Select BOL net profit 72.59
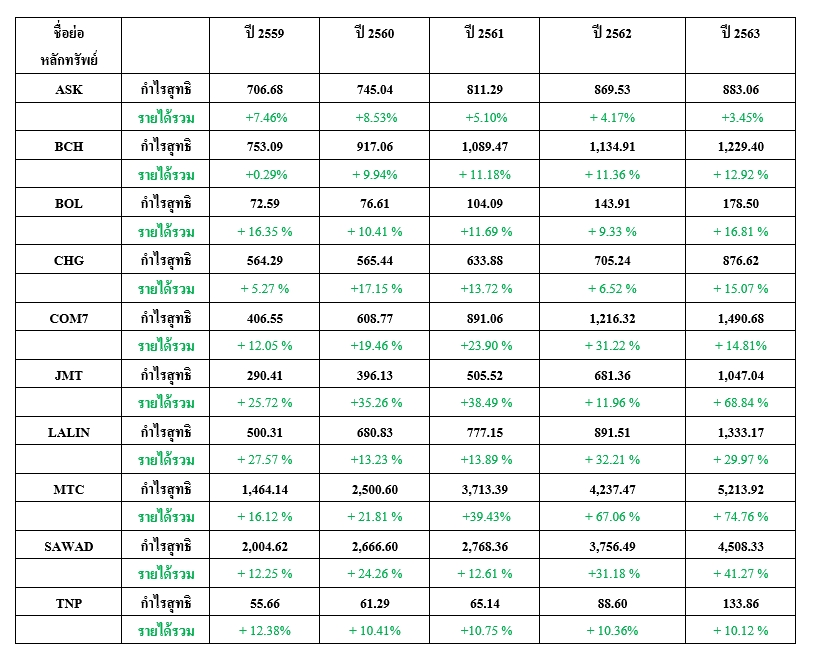 tap(265, 204)
